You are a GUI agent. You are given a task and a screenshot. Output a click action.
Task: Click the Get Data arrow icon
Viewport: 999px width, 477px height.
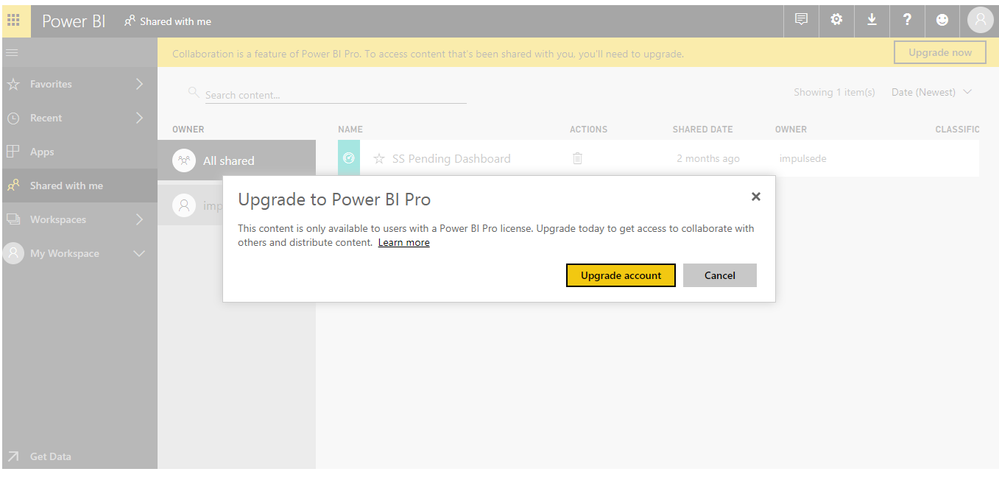point(13,457)
